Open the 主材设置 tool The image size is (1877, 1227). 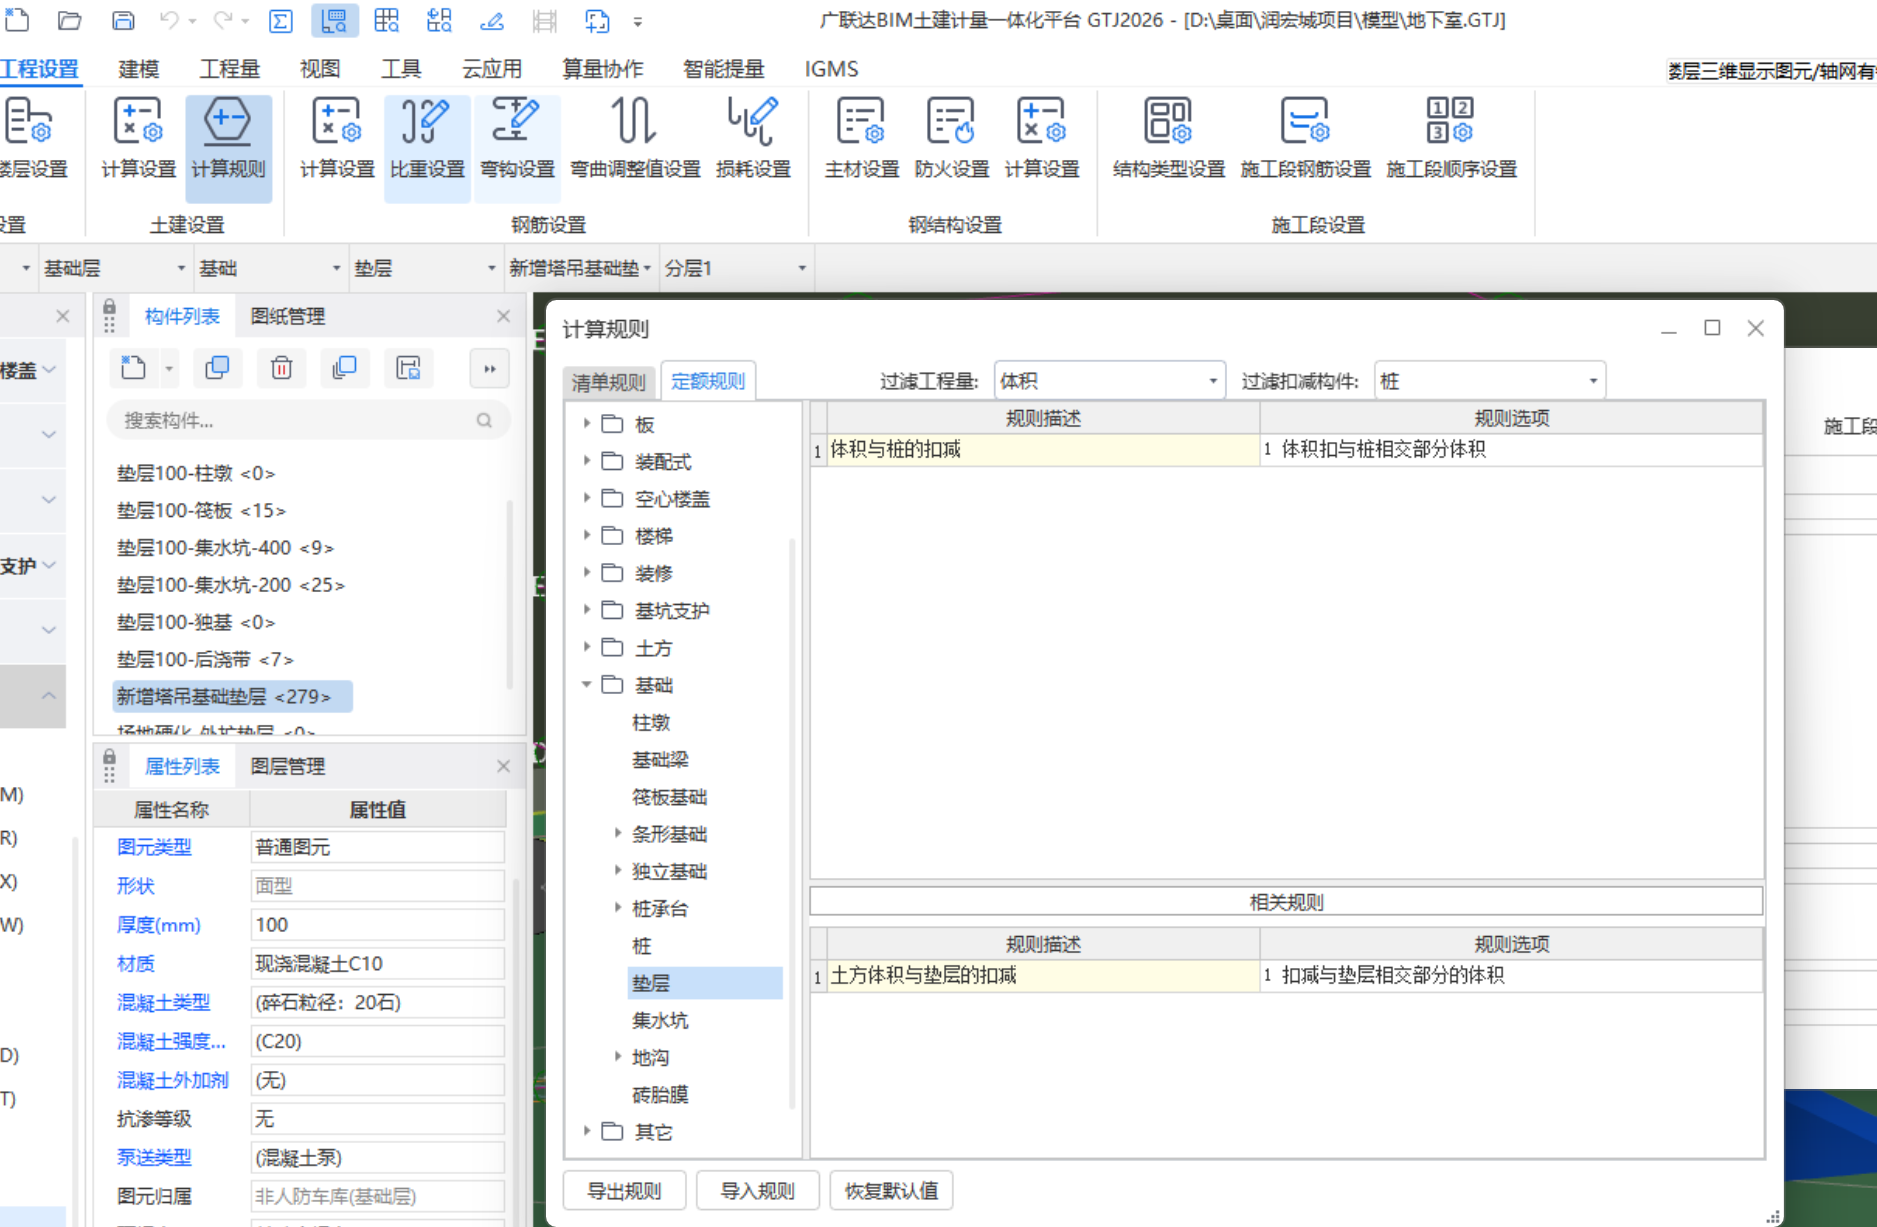pos(862,140)
